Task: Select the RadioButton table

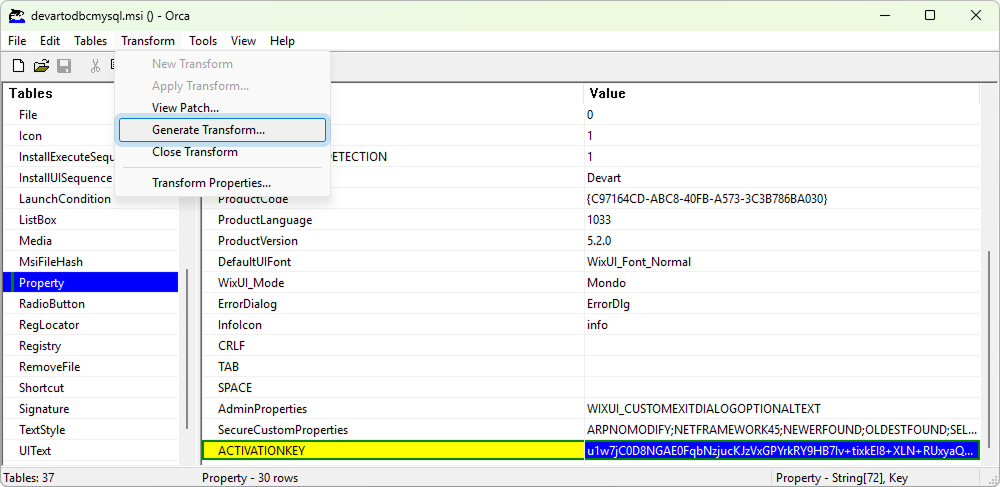Action: point(91,304)
